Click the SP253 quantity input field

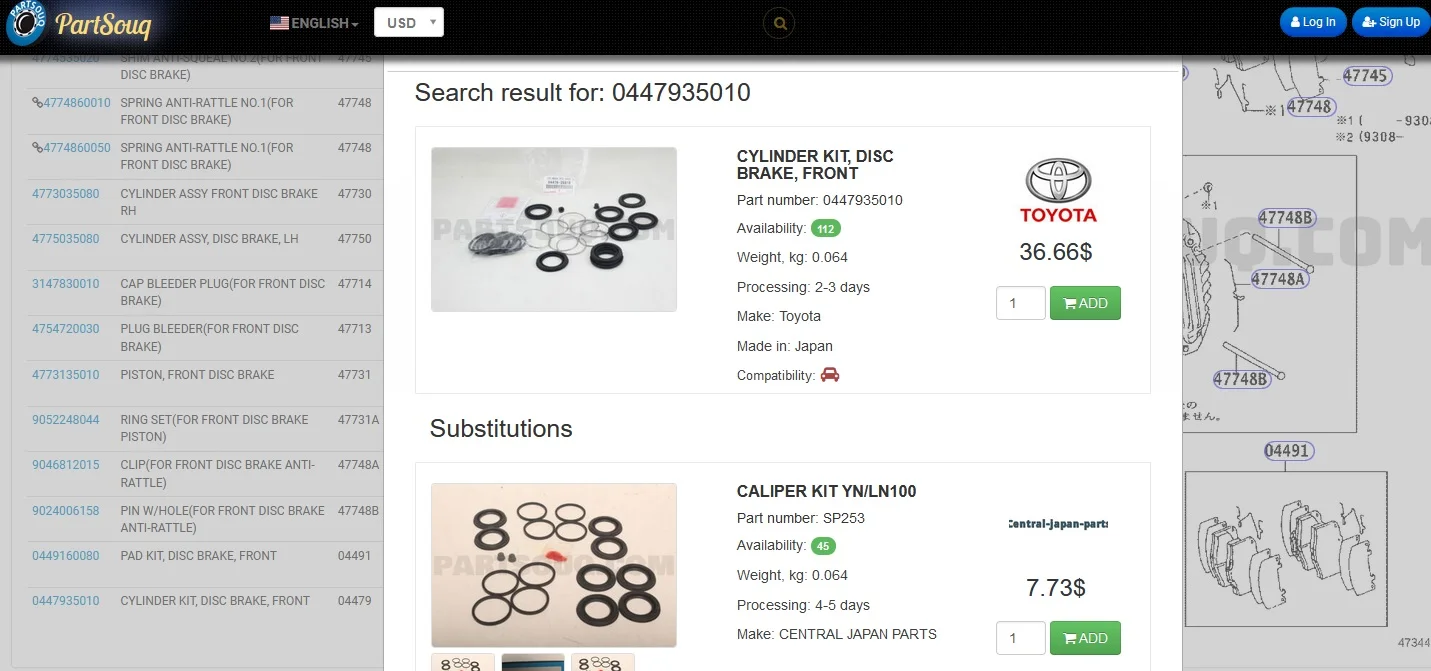tap(1020, 638)
